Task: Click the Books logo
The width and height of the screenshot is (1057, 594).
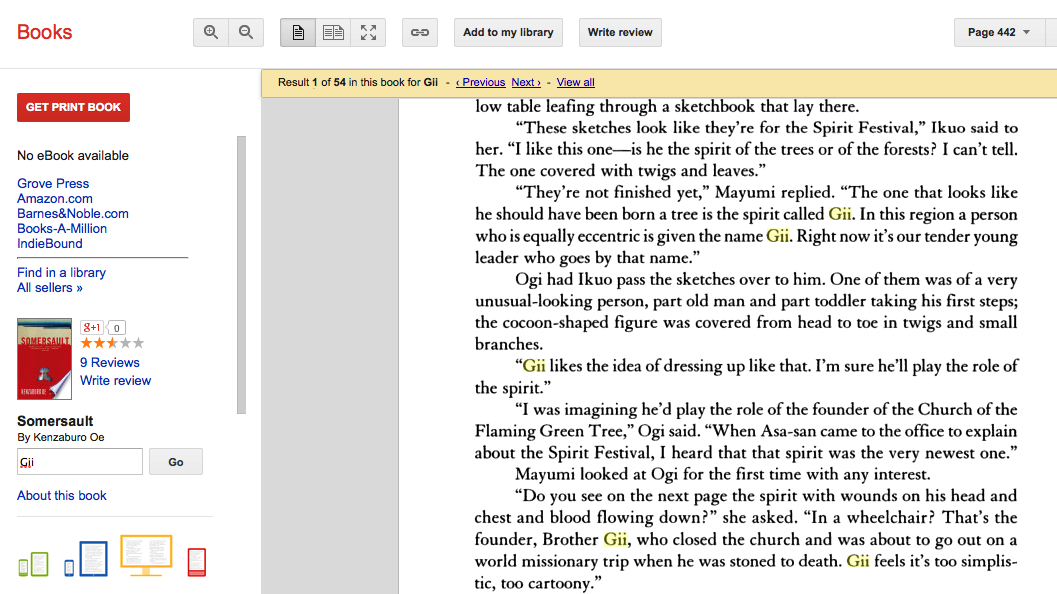Action: [44, 32]
